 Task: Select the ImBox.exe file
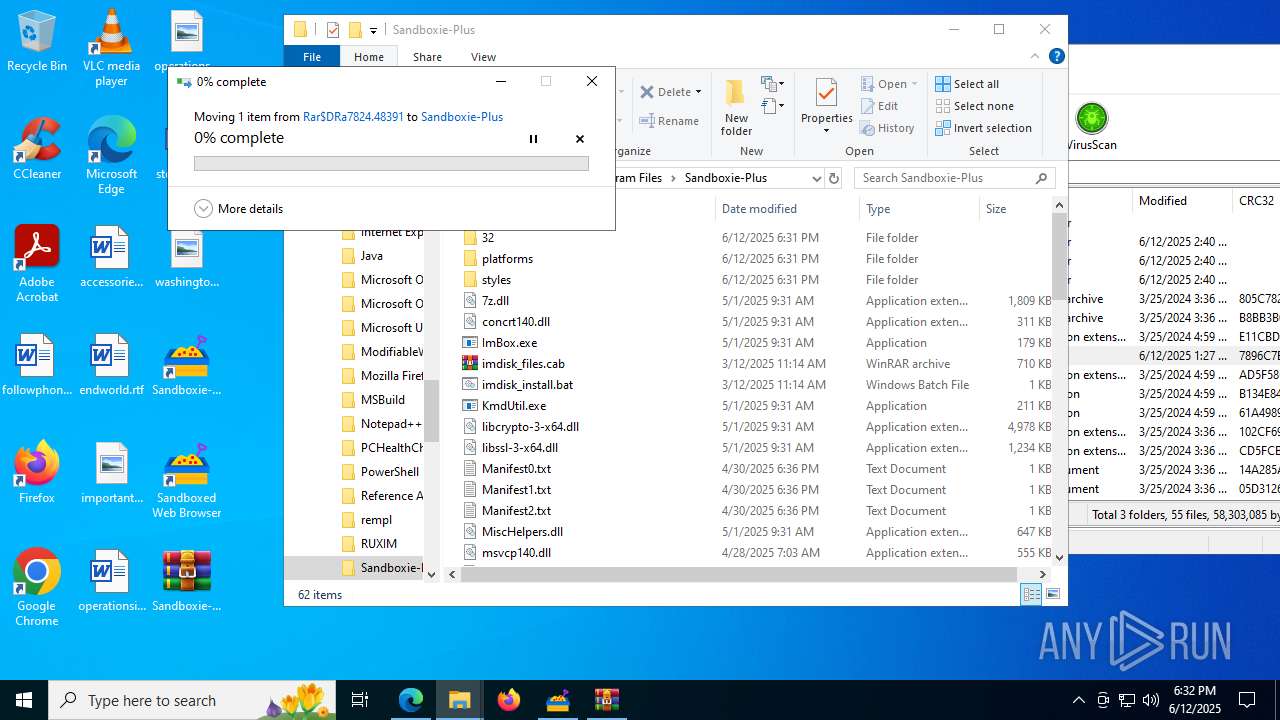tap(509, 343)
